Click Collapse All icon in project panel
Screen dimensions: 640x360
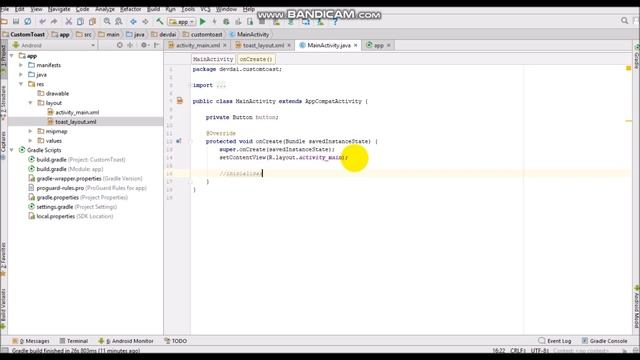[x=130, y=45]
